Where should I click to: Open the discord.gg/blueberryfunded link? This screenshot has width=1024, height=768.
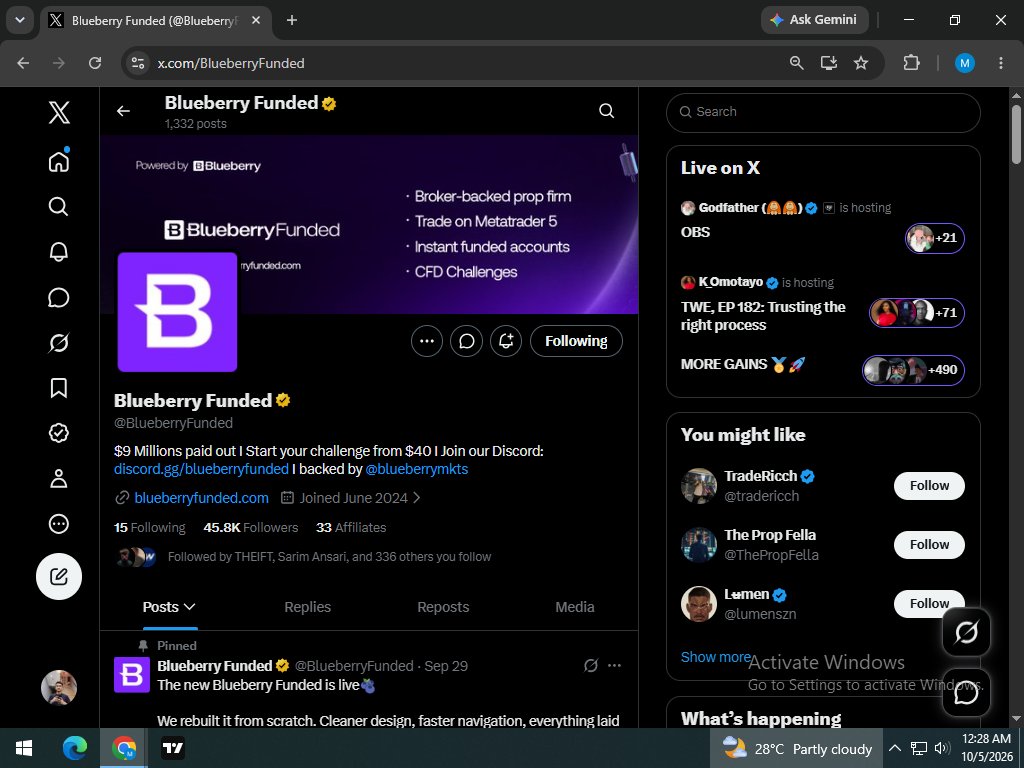tap(201, 469)
